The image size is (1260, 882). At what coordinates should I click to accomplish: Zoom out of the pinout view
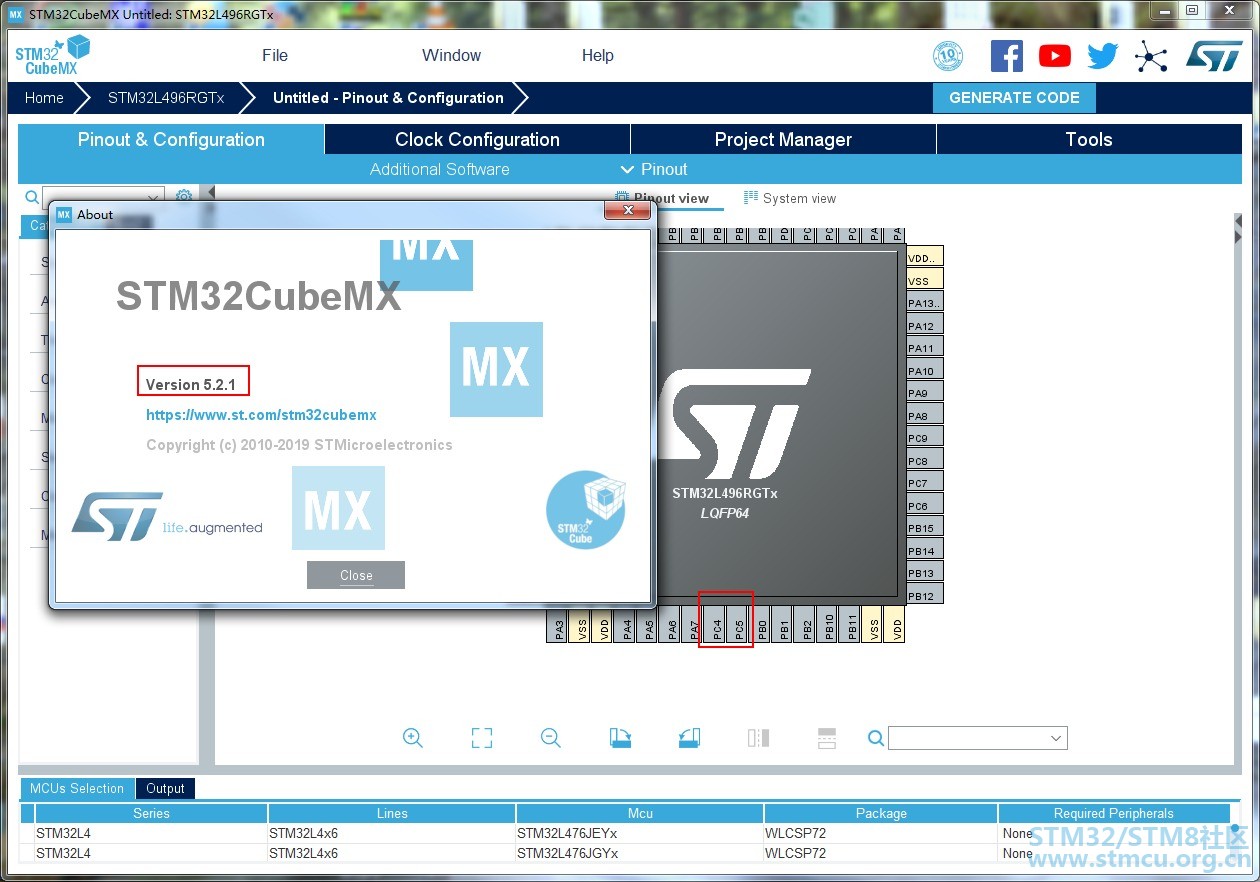click(x=551, y=738)
